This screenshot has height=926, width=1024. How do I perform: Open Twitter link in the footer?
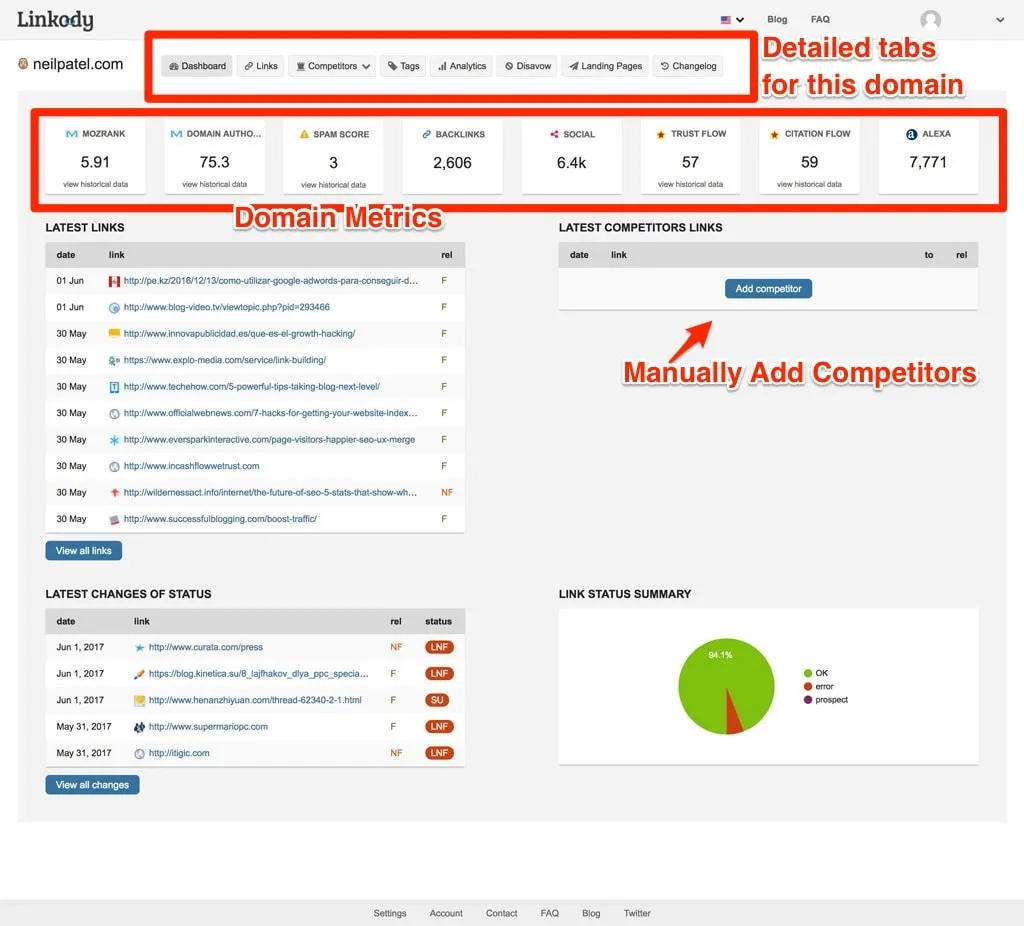tap(637, 914)
